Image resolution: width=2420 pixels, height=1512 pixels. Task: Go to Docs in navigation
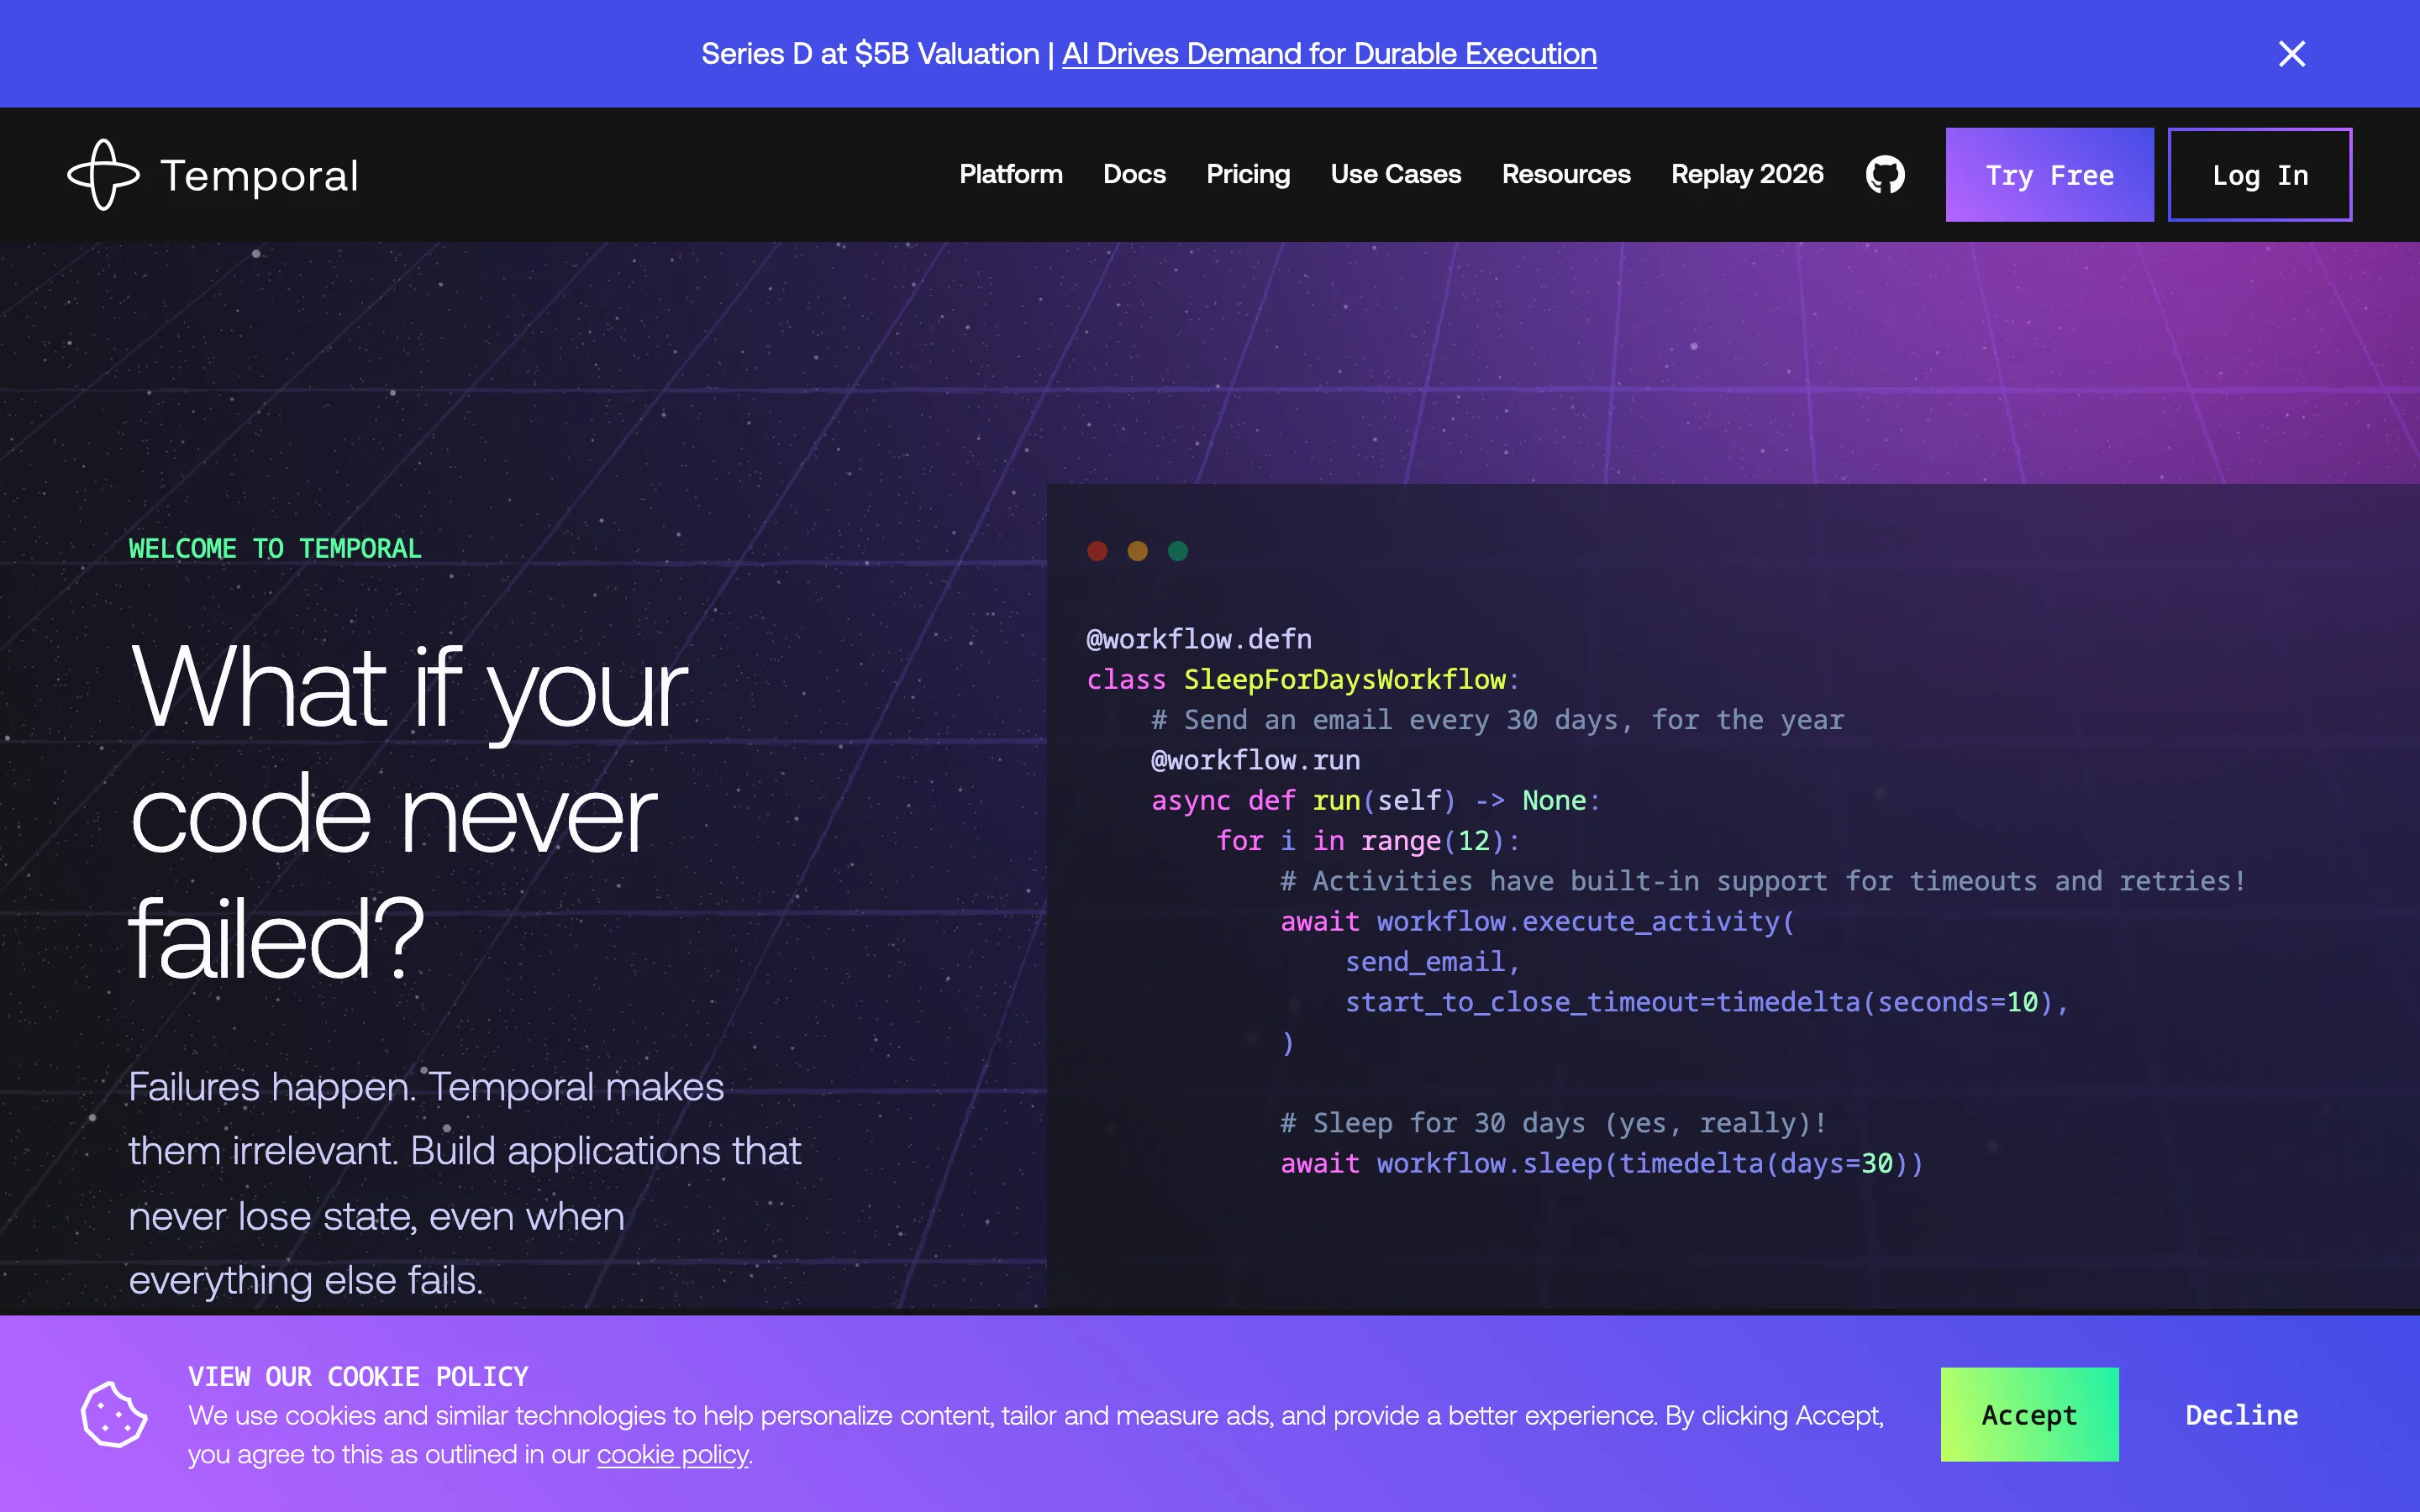(1134, 175)
